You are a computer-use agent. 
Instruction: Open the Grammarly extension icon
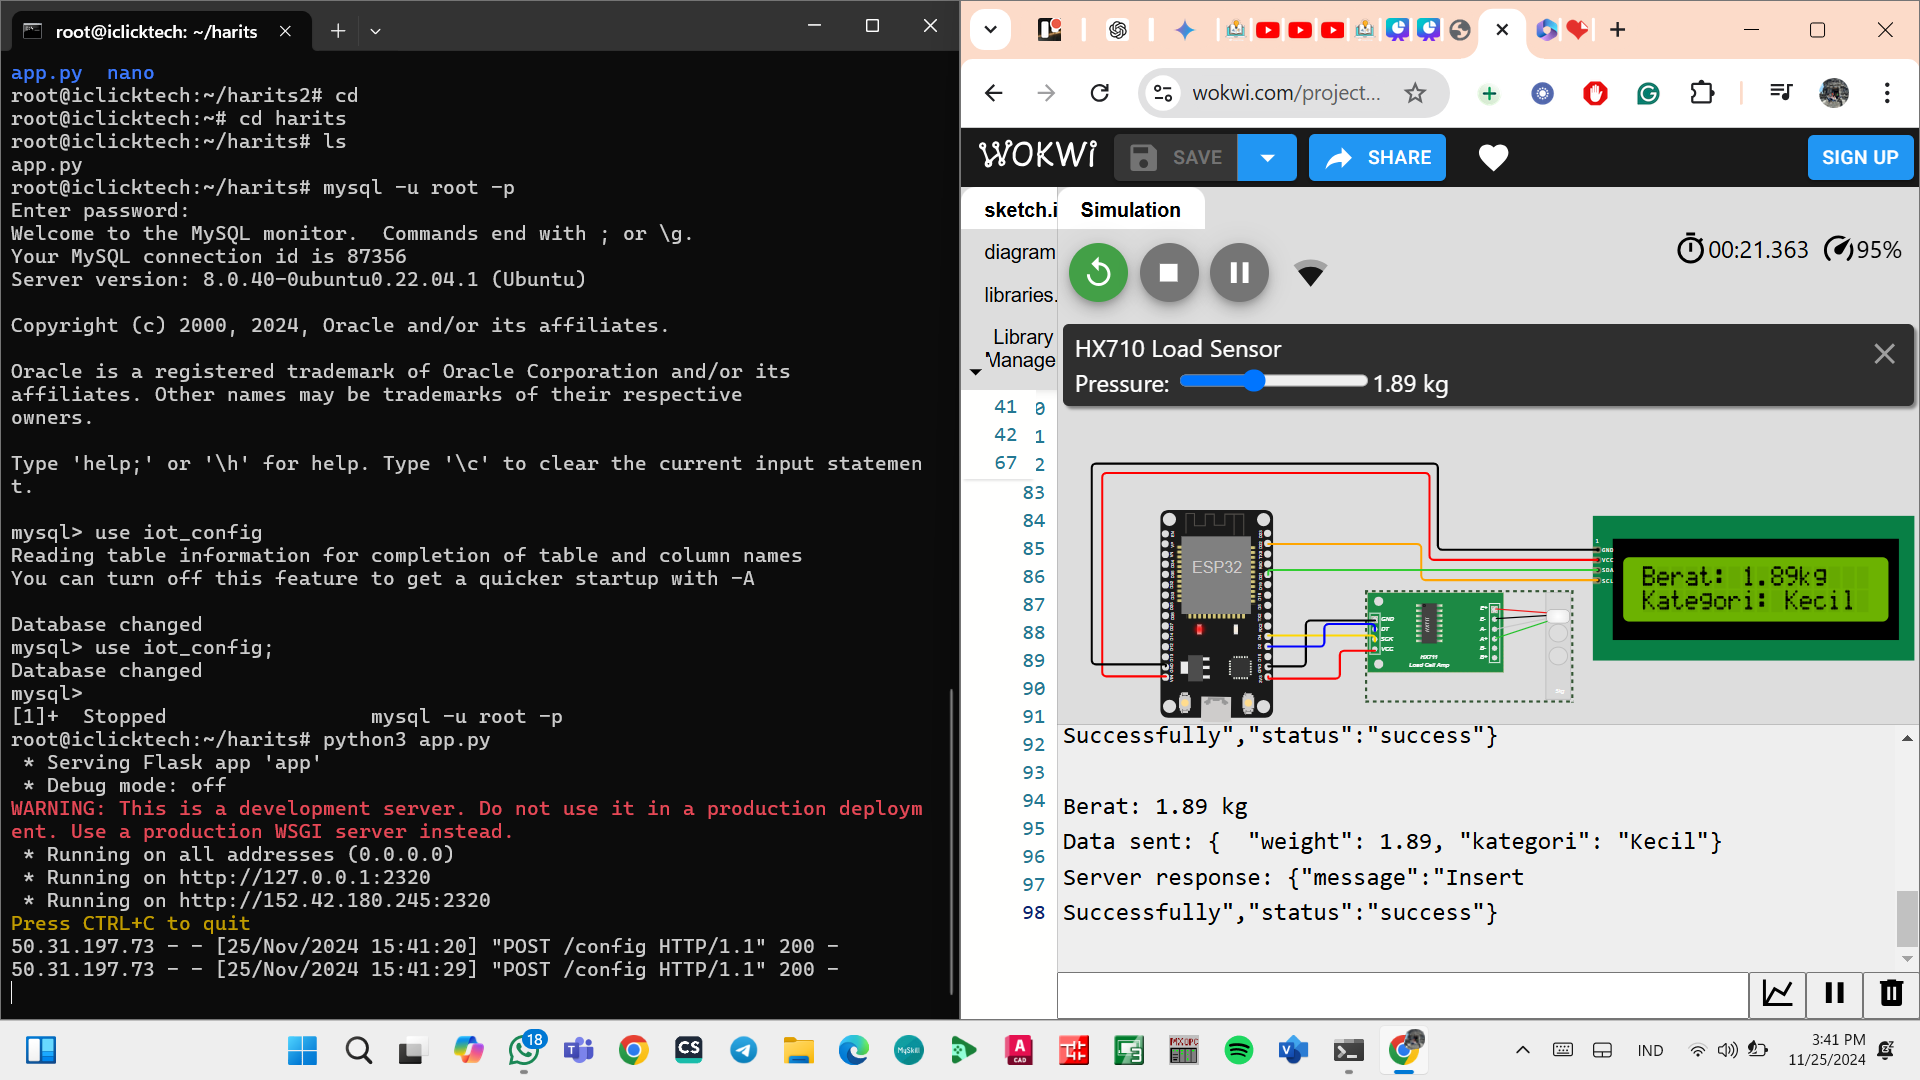click(1648, 93)
